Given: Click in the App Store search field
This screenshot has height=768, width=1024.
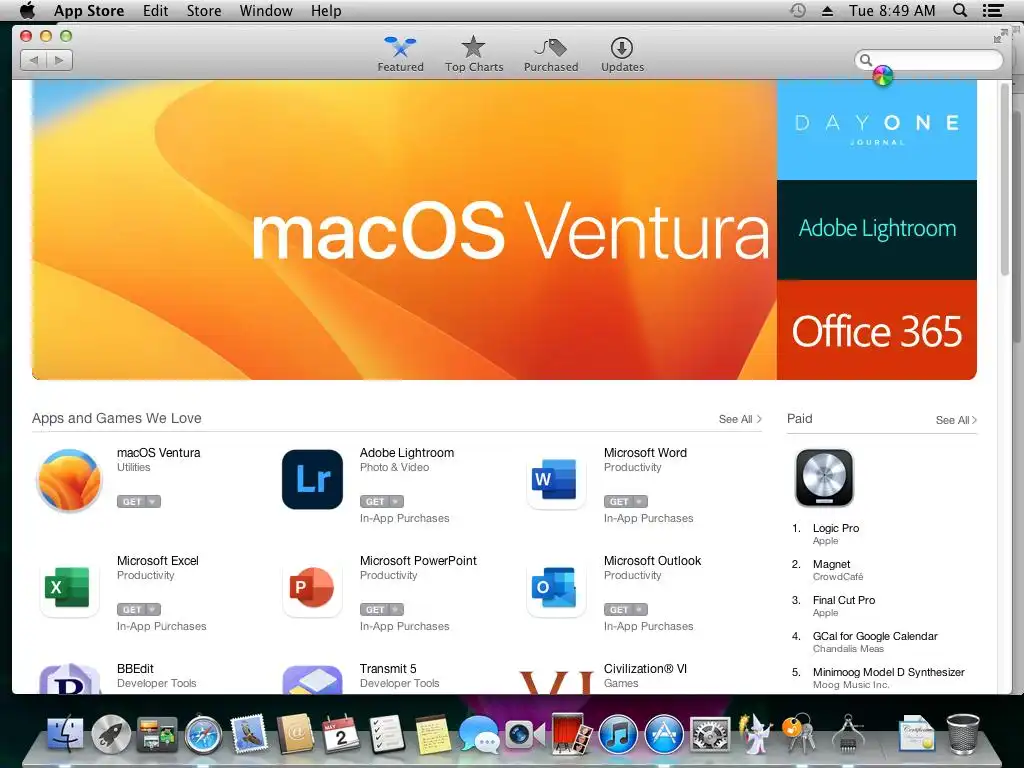Looking at the screenshot, I should (x=928, y=60).
